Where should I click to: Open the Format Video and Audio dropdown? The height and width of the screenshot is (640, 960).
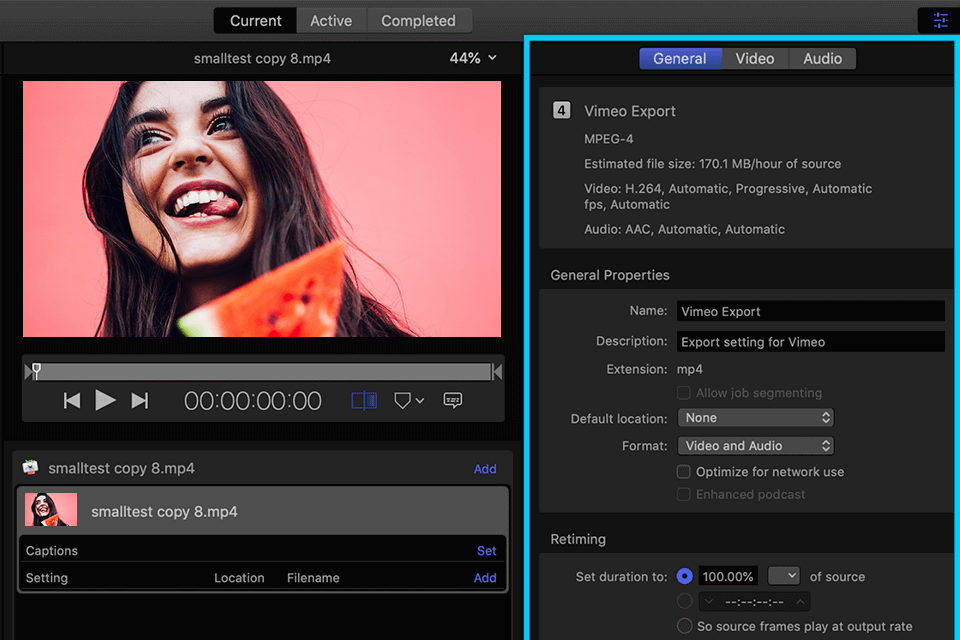(755, 446)
